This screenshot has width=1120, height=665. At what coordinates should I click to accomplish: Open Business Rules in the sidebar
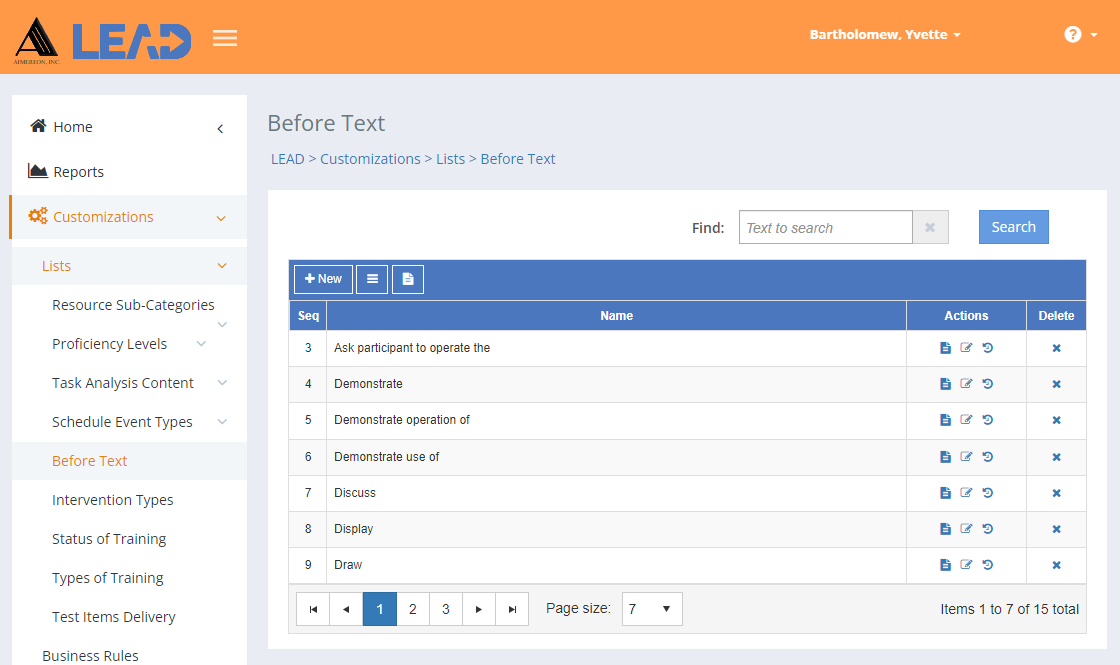point(91,656)
